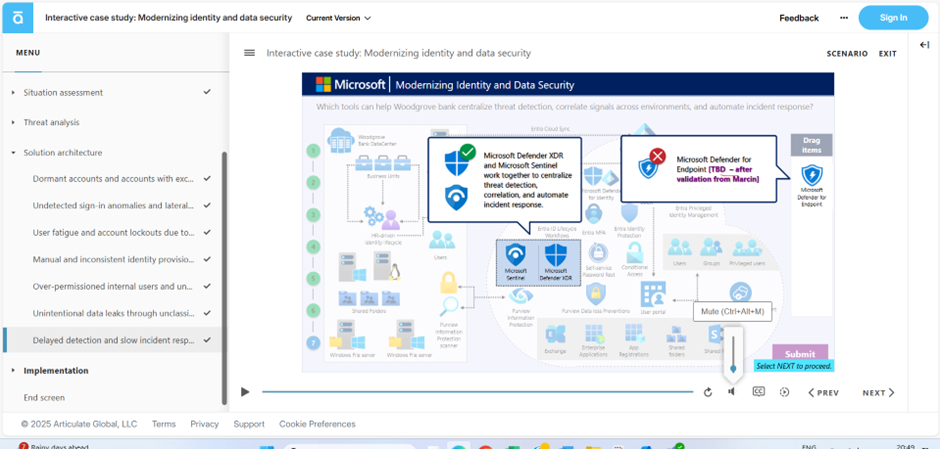The width and height of the screenshot is (940, 449).
Task: Open the Current Version dropdown
Action: 338,18
